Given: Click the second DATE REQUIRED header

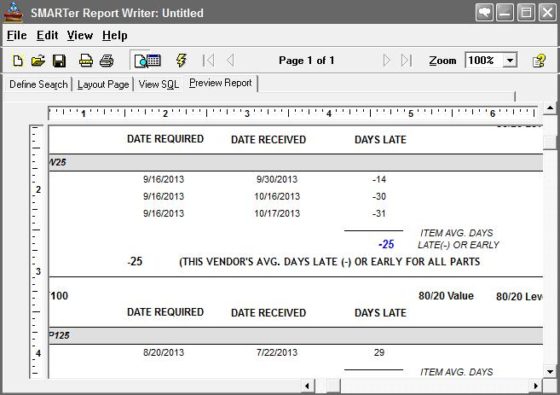Looking at the screenshot, I should click(165, 312).
